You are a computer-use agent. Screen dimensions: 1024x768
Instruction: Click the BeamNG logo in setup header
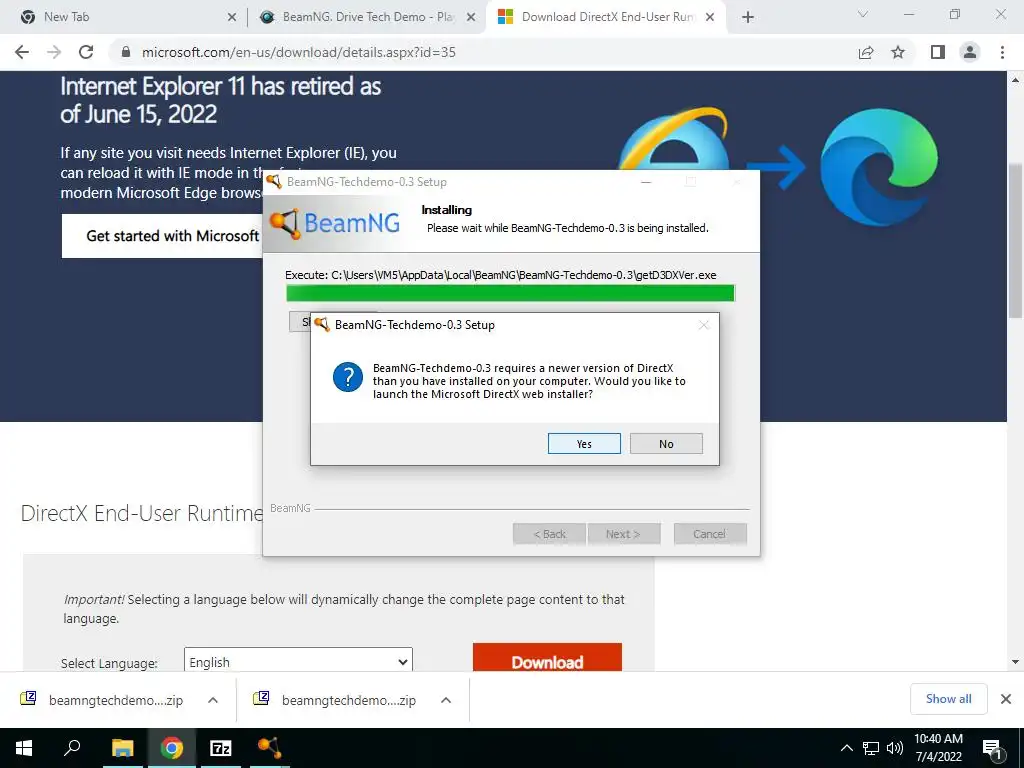click(x=334, y=223)
